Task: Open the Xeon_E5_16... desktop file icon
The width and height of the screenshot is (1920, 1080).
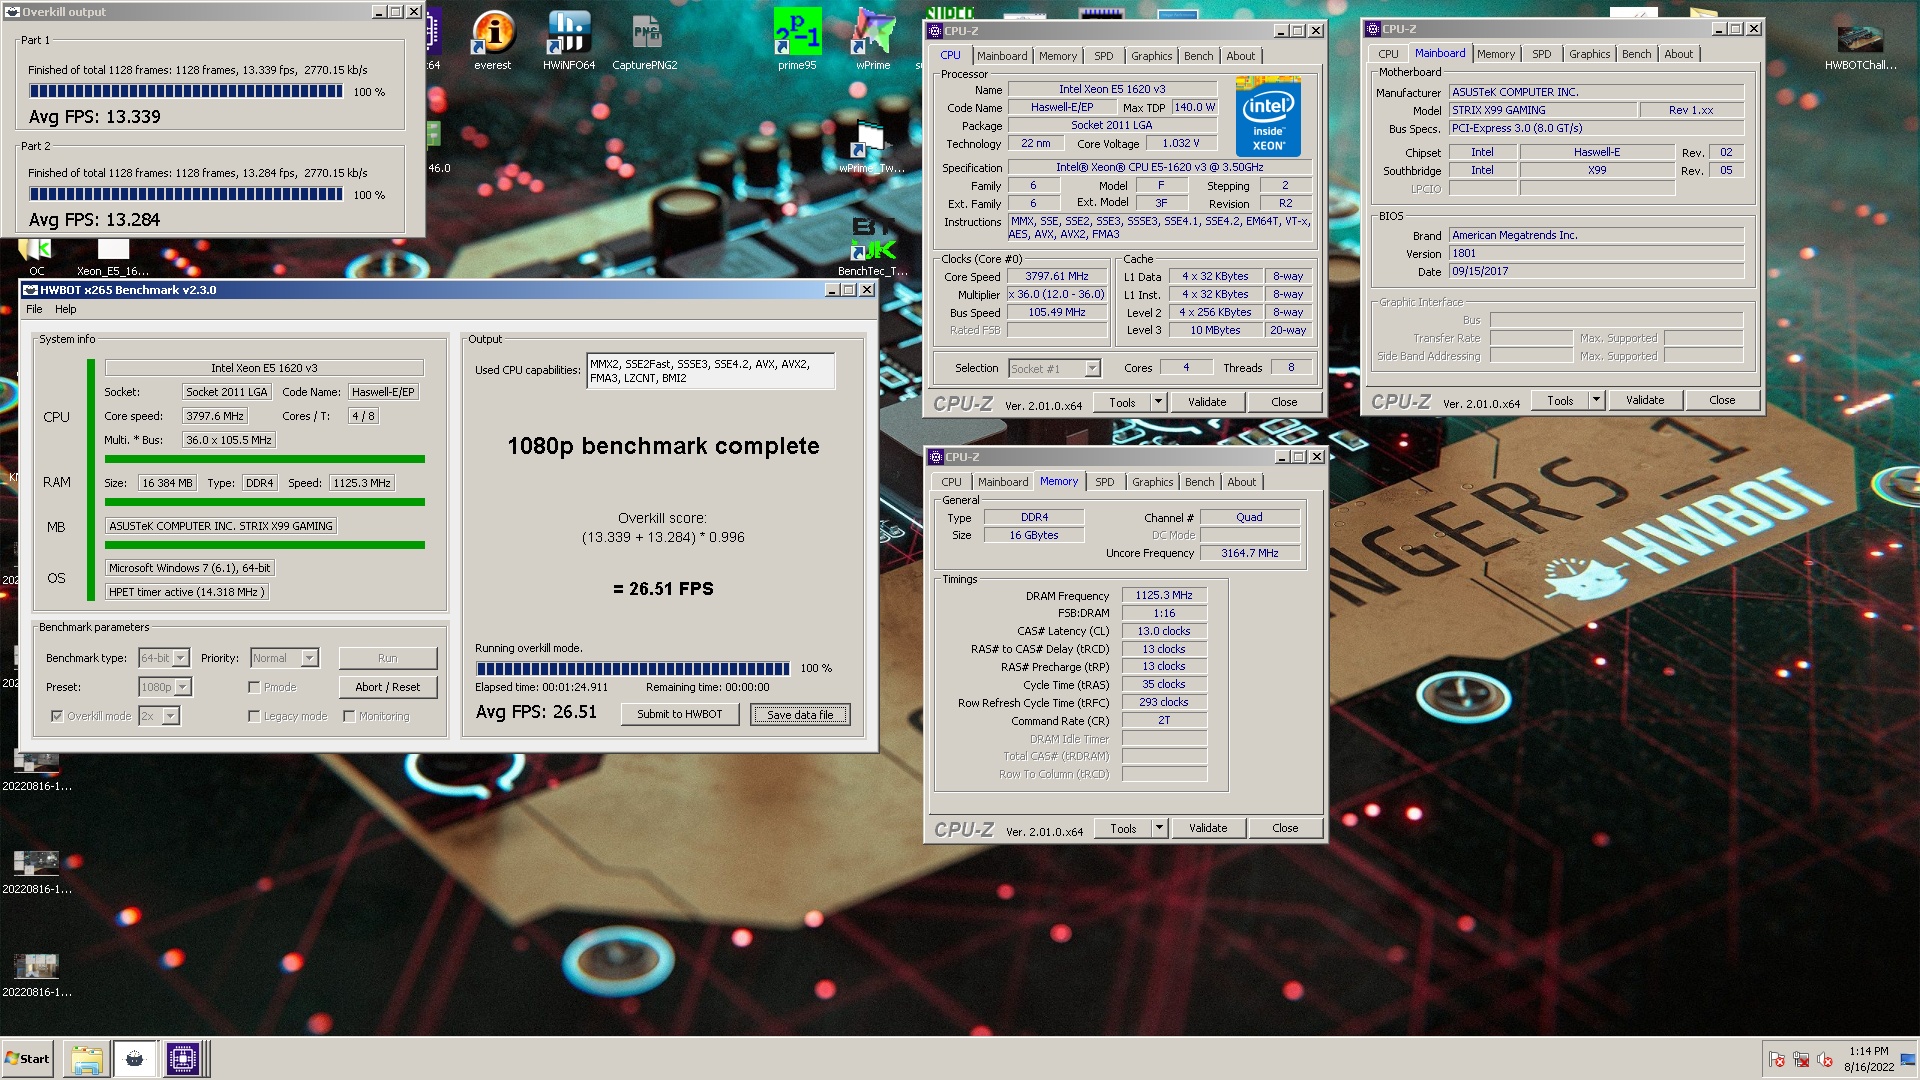Action: [113, 257]
